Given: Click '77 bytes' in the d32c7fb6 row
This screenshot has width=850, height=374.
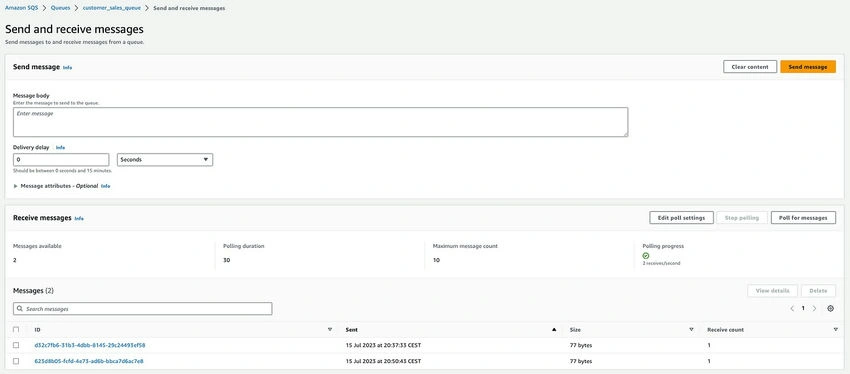Looking at the screenshot, I should pos(581,345).
